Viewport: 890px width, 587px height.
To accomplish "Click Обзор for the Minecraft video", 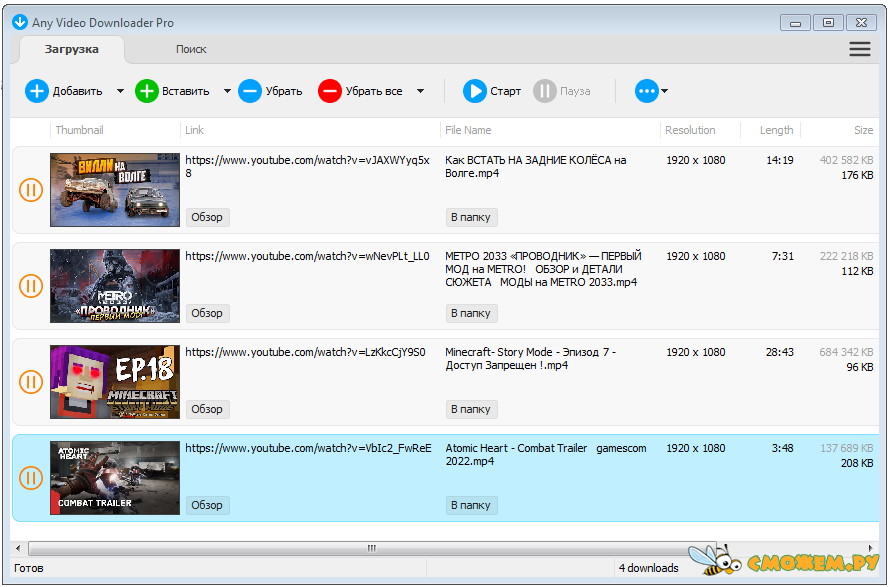I will (x=208, y=409).
